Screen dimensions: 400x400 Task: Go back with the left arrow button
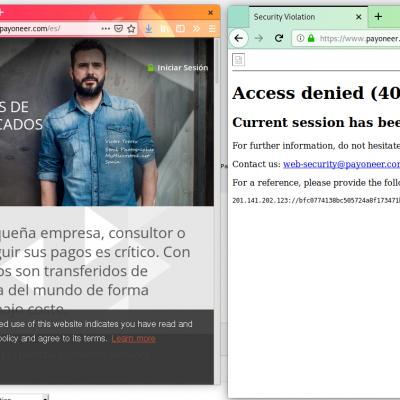[x=239, y=38]
